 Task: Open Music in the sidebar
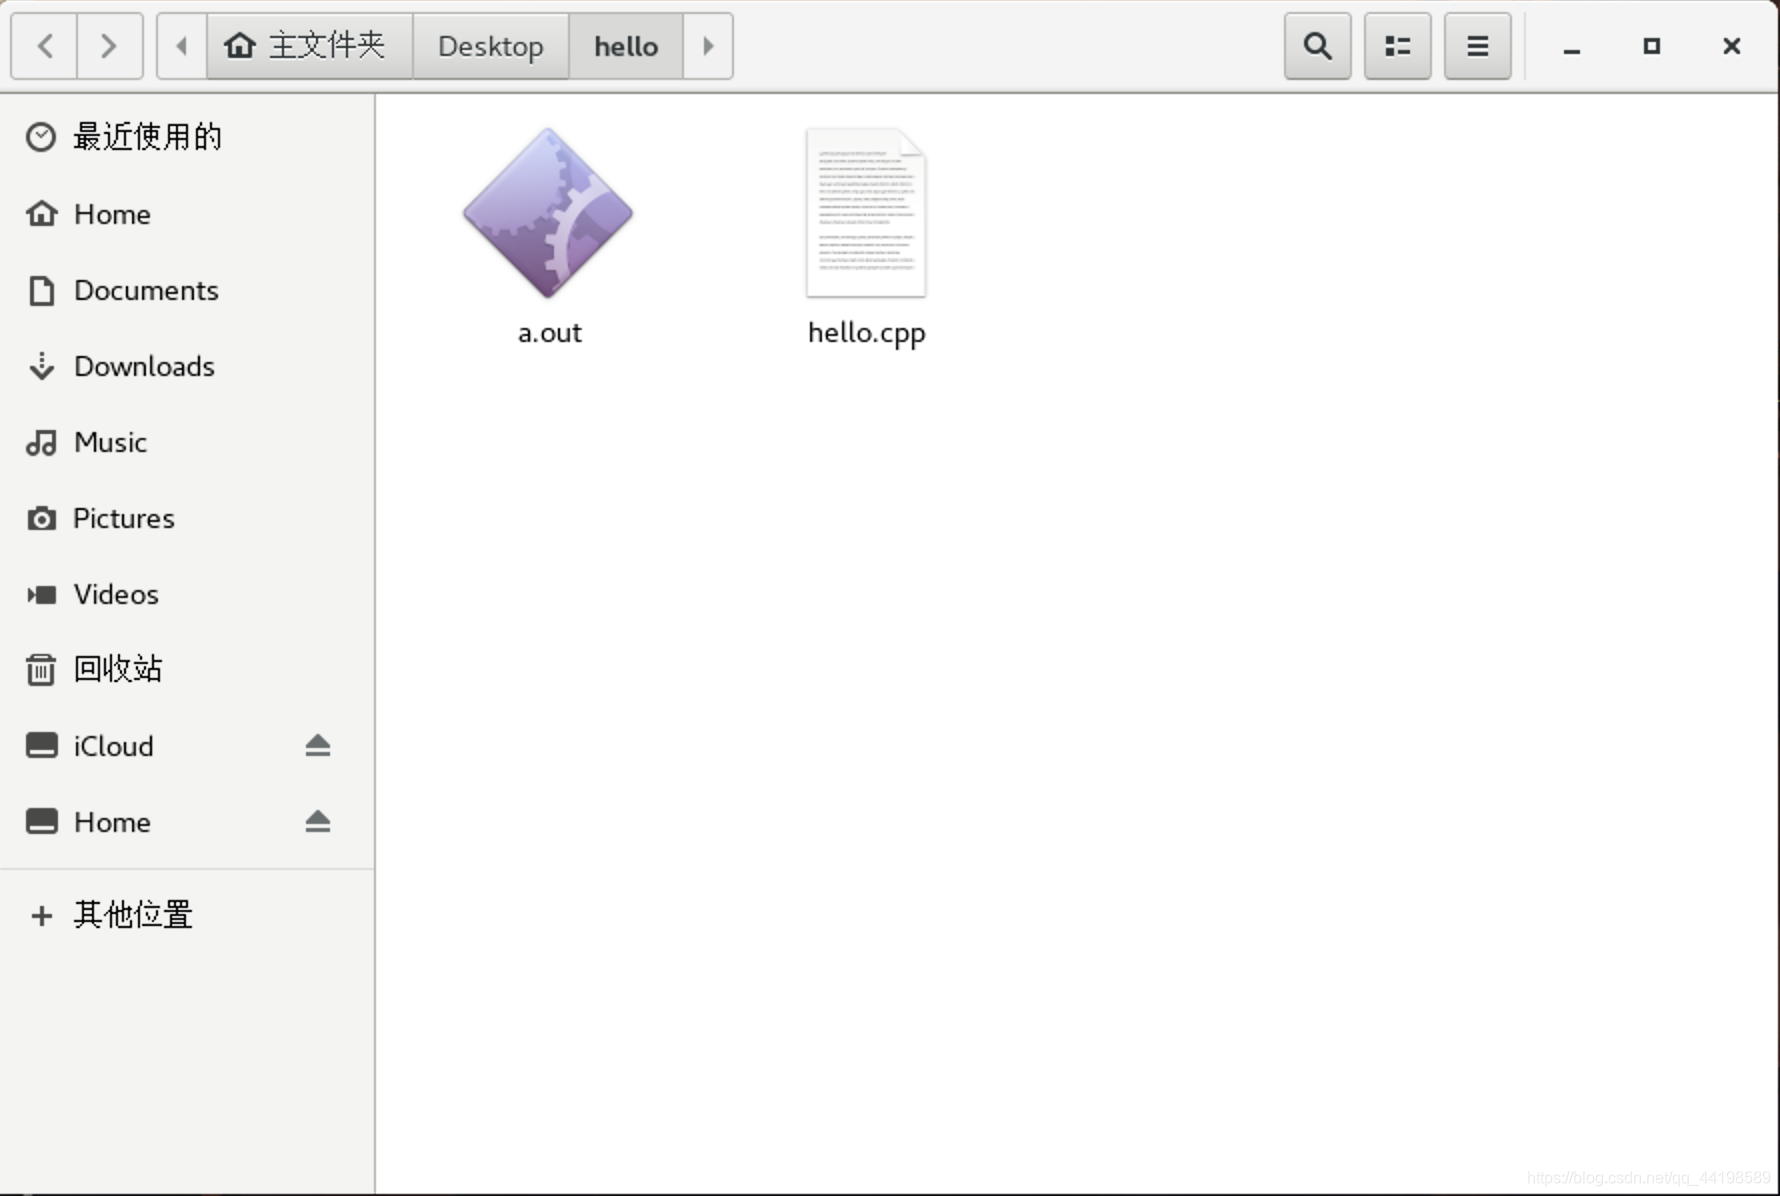[x=187, y=442]
